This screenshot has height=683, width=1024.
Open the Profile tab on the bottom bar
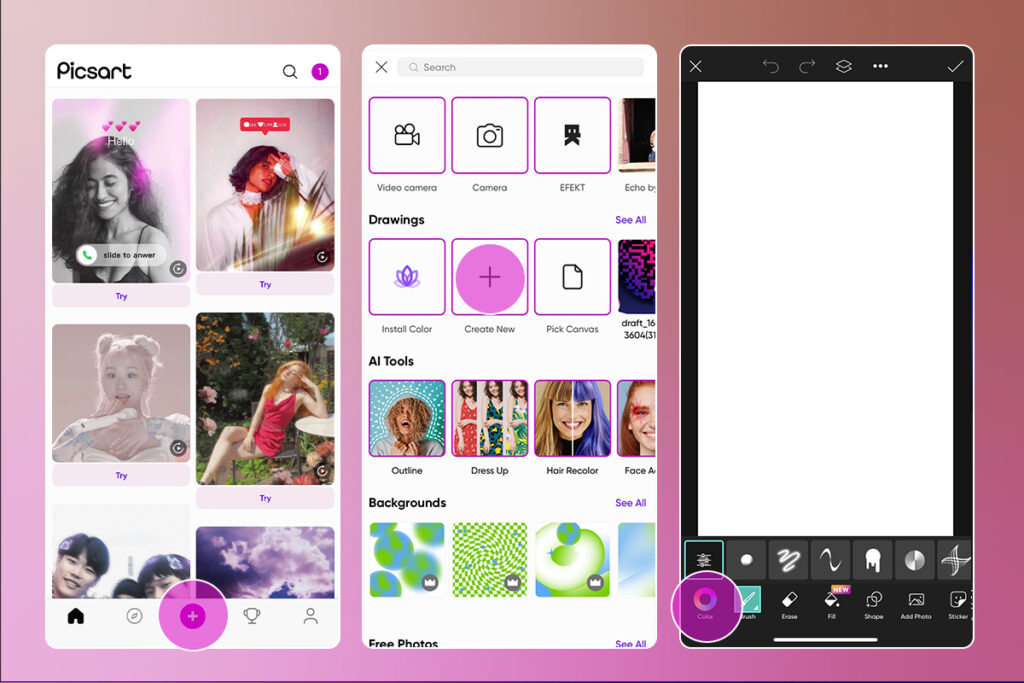(310, 616)
